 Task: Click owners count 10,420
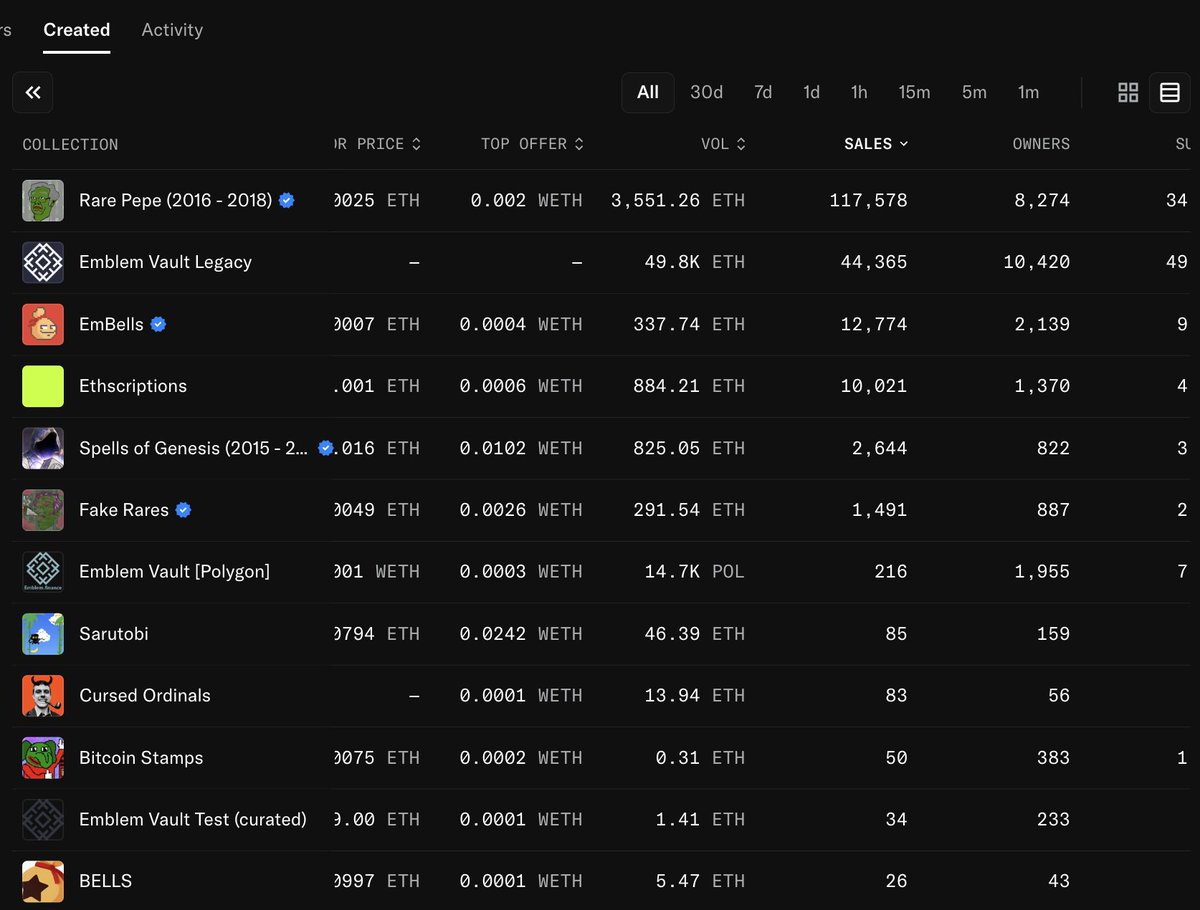point(1036,262)
